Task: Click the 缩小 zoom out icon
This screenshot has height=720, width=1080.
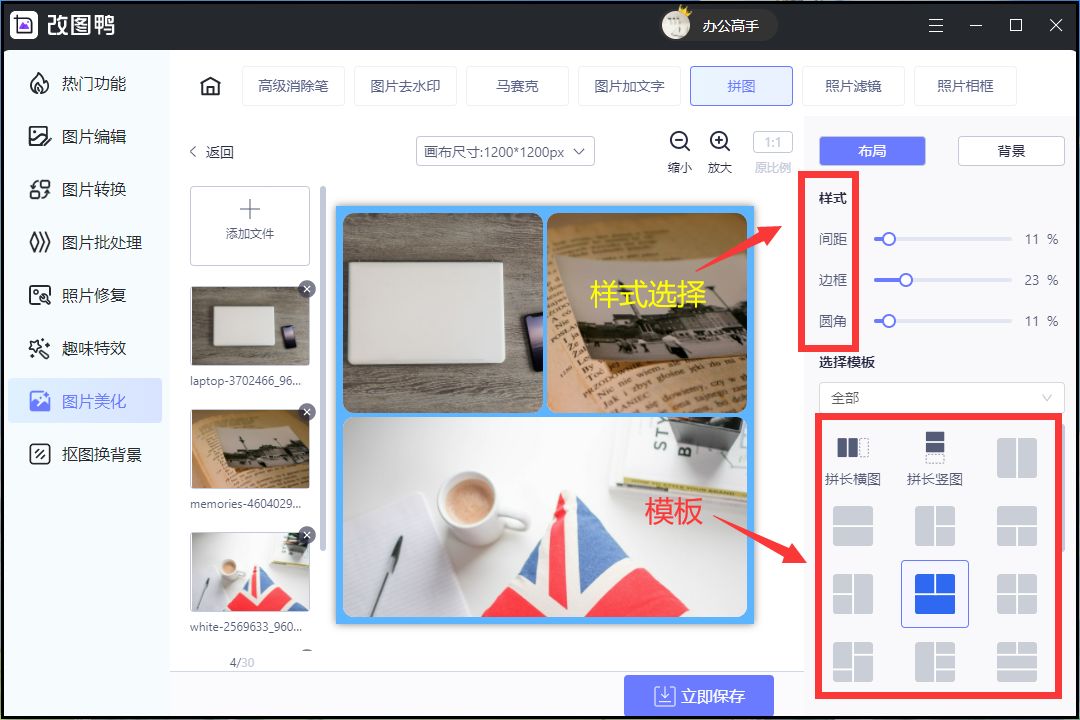Action: pos(679,142)
